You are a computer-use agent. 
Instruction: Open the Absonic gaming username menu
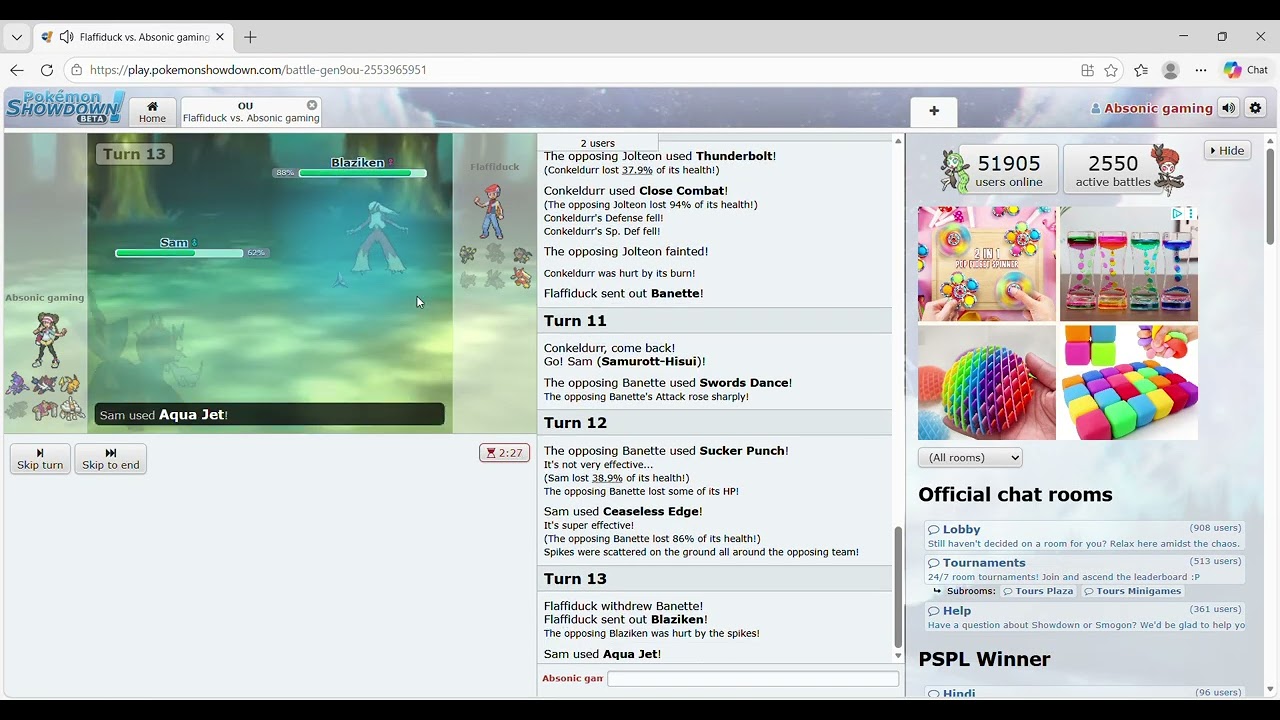coord(1151,108)
